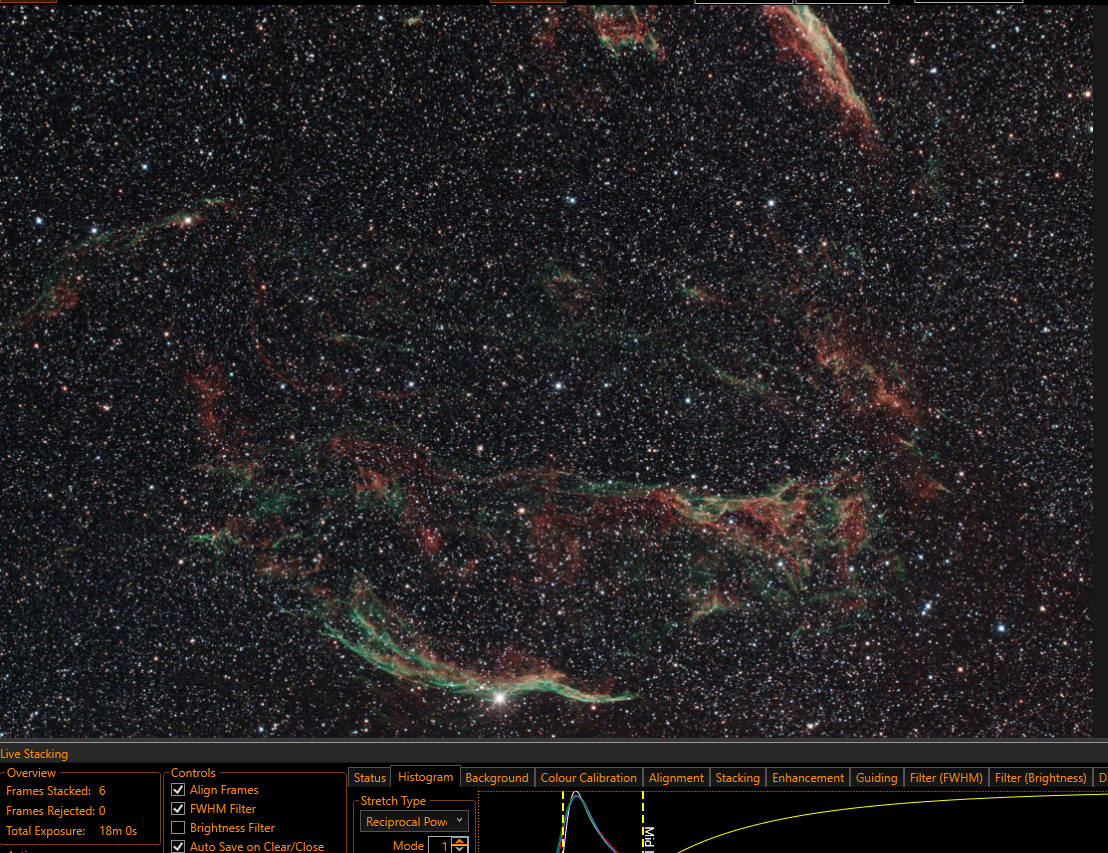Open the Background tab
Image resolution: width=1108 pixels, height=853 pixels.
(497, 777)
